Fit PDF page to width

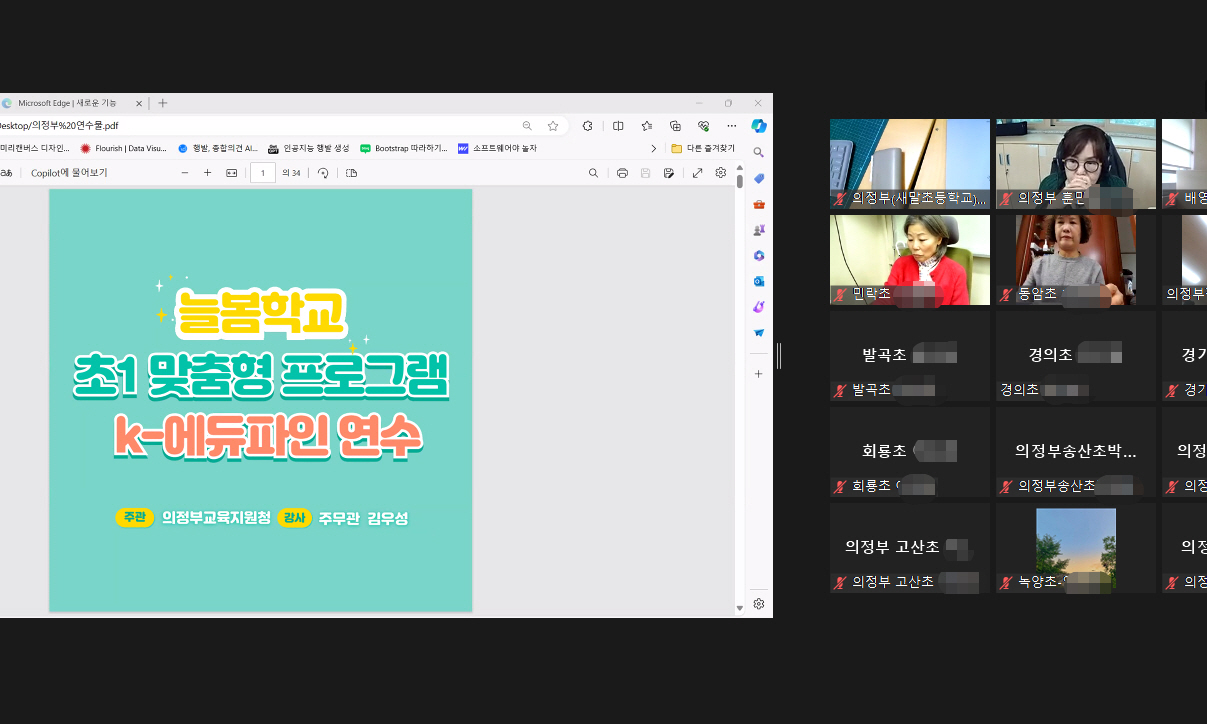232,173
